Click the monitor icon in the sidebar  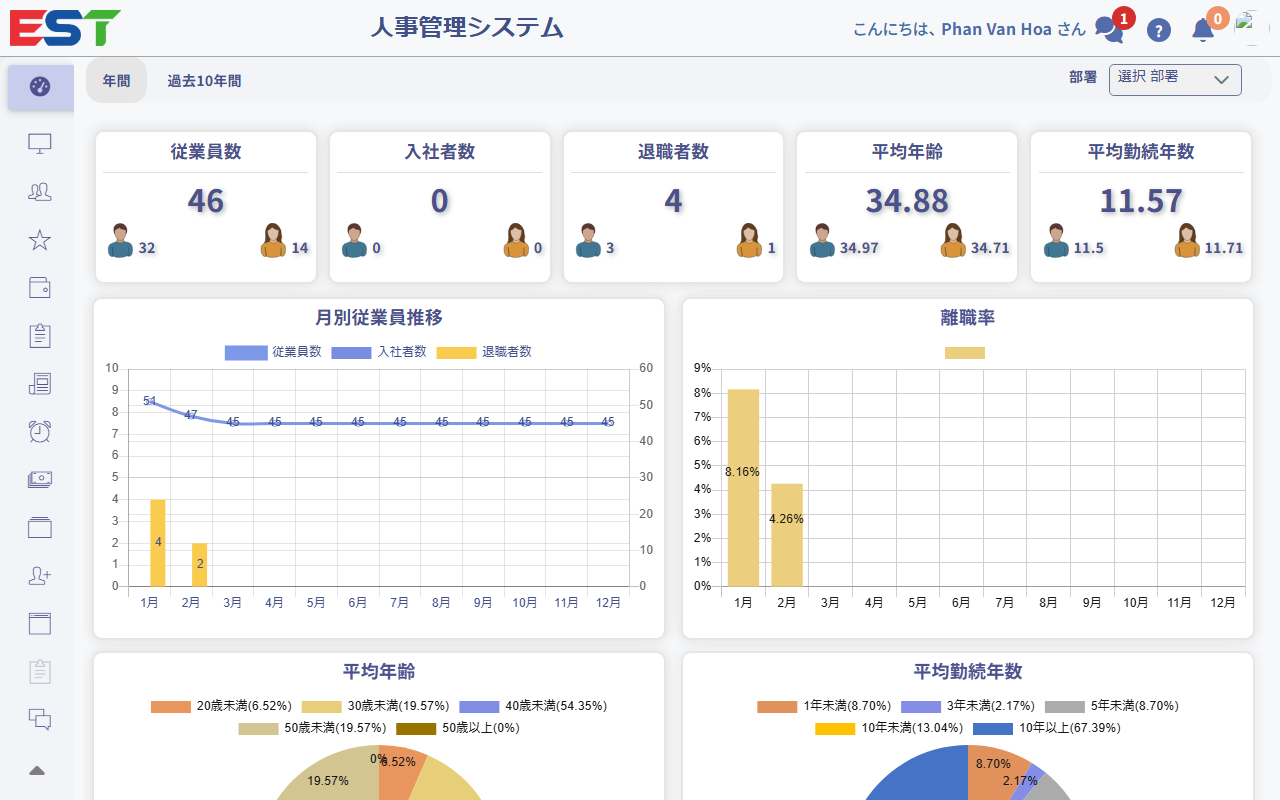40,143
